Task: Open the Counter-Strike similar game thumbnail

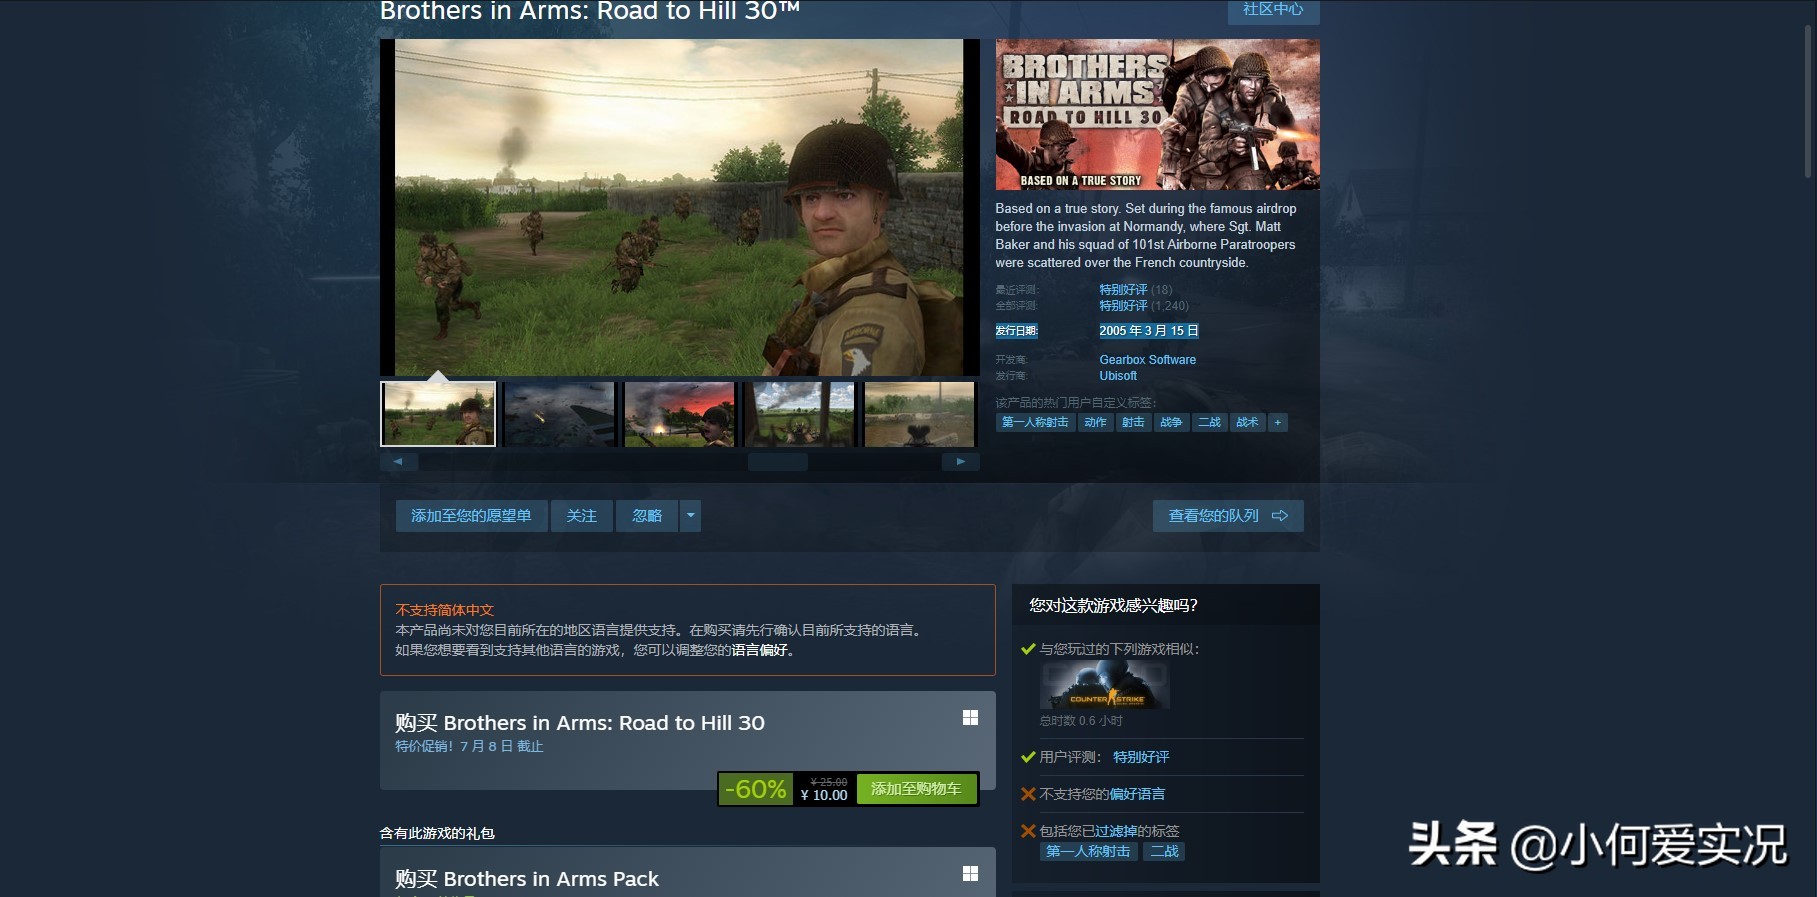Action: click(x=1105, y=687)
